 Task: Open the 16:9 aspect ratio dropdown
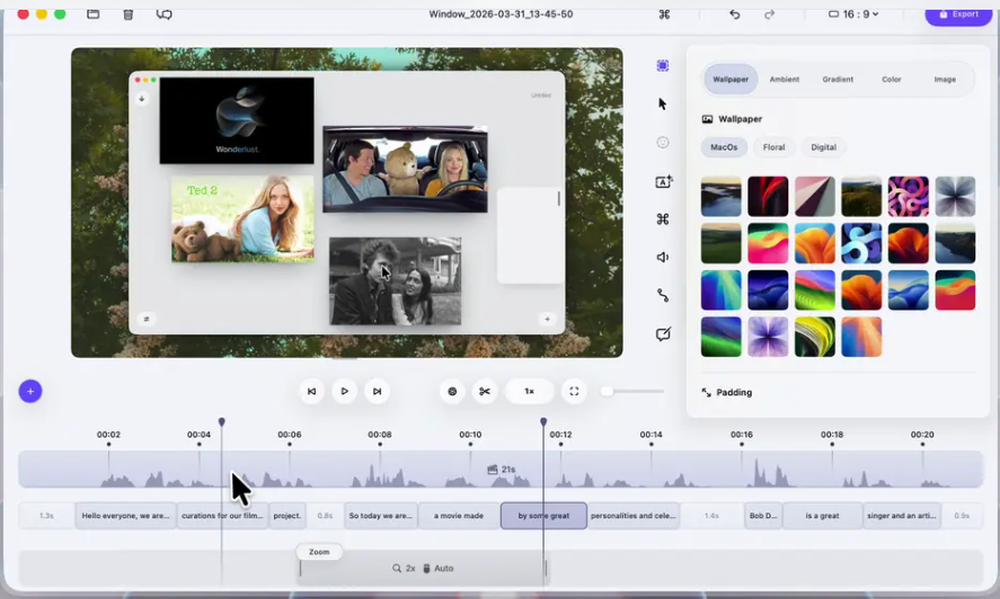[853, 14]
